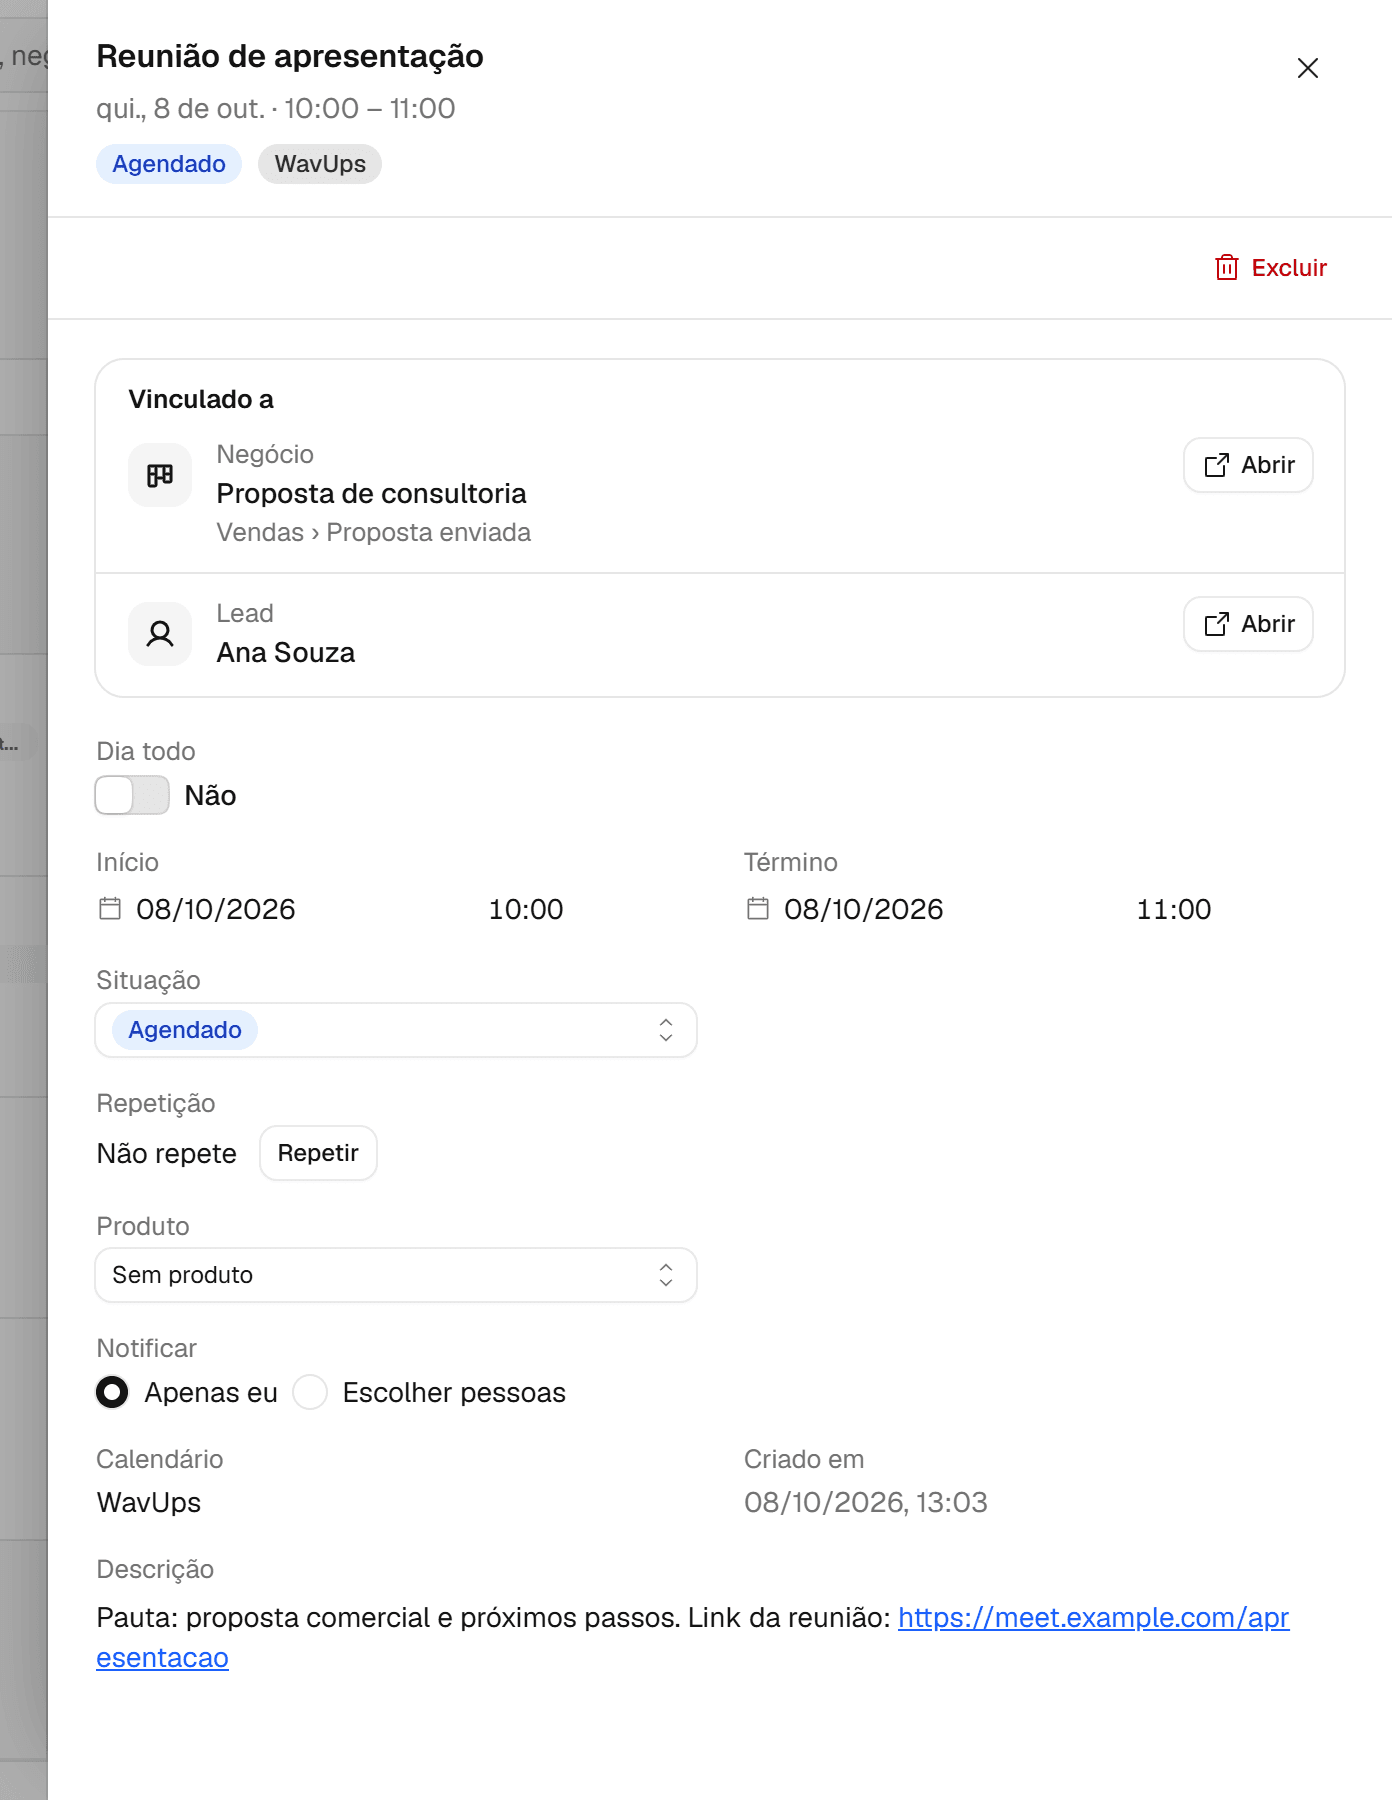Select the Escolher pessoas radio option
1392x1800 pixels.
(310, 1392)
